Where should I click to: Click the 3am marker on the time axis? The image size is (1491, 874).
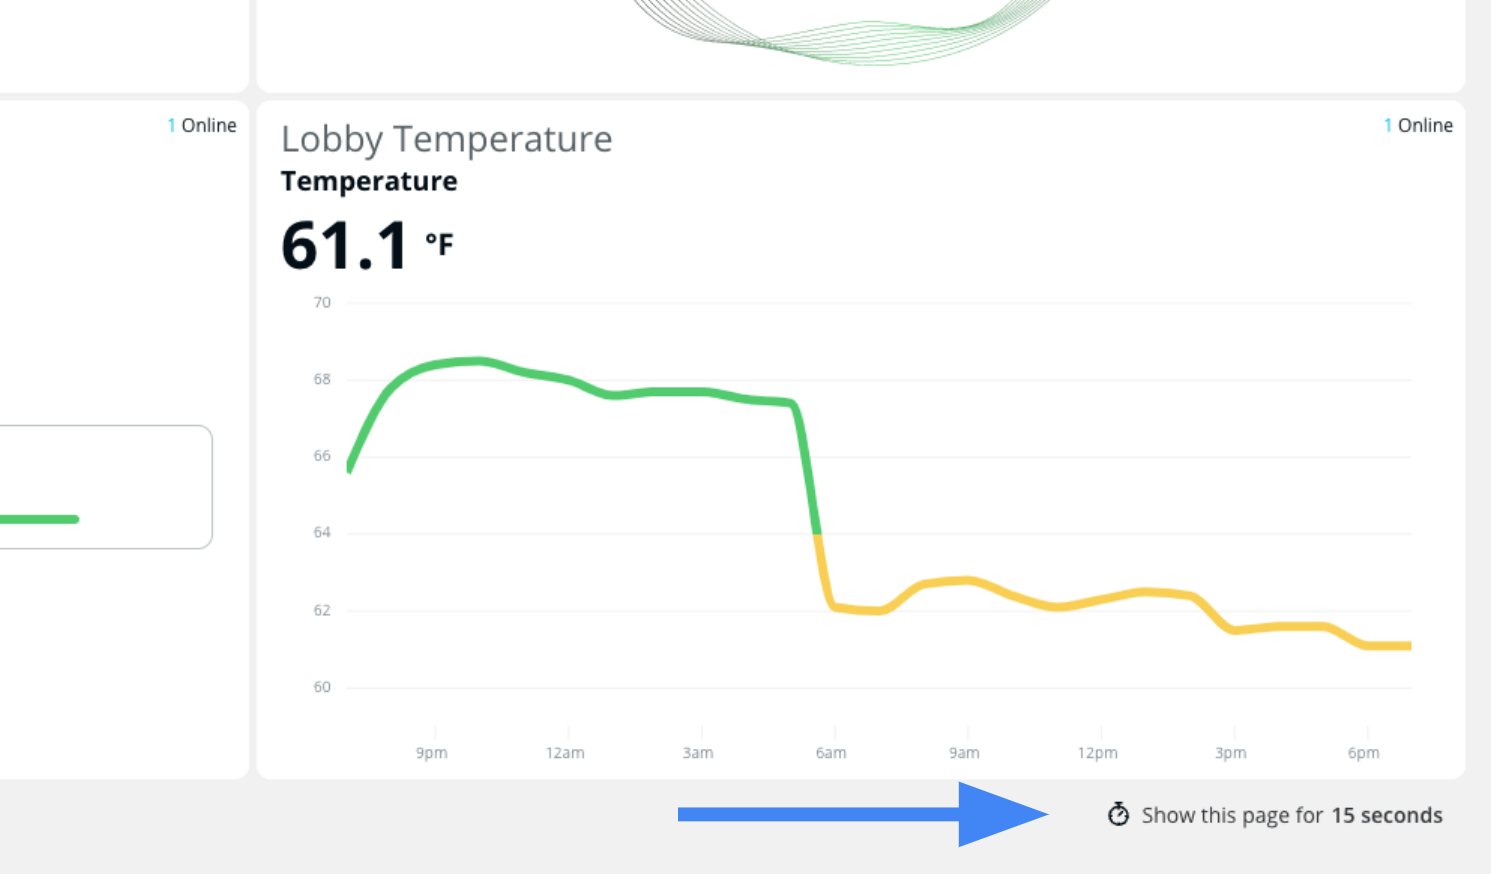coord(698,753)
